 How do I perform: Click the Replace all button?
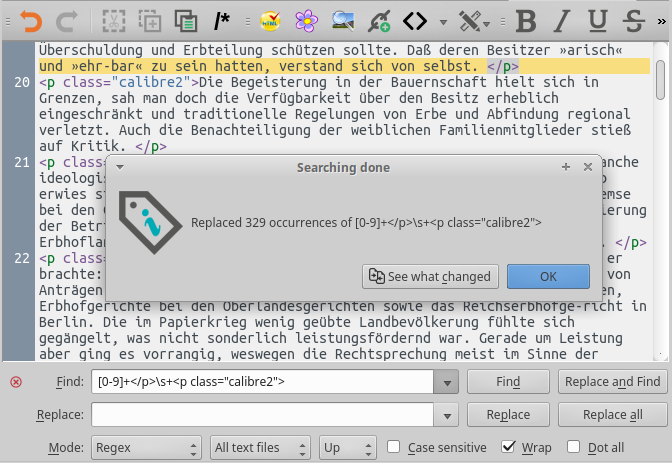click(x=612, y=415)
